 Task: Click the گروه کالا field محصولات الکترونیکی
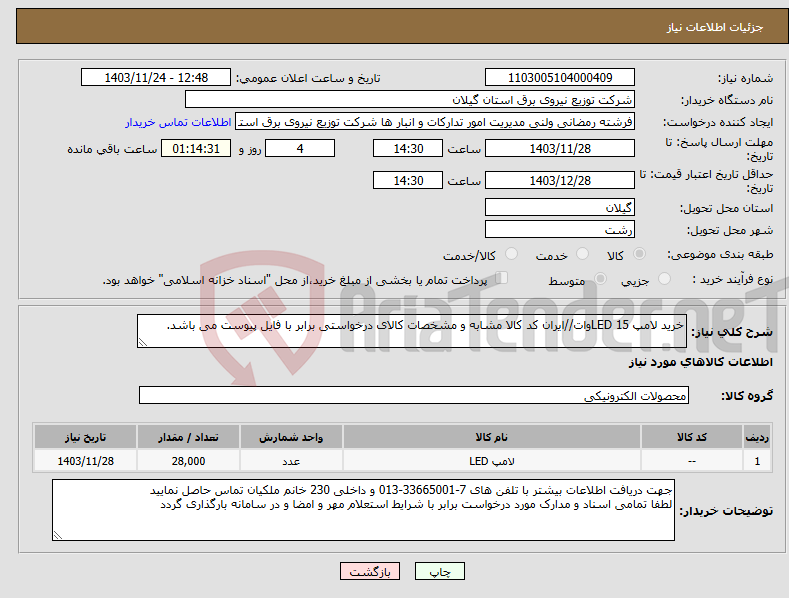pyautogui.click(x=414, y=396)
